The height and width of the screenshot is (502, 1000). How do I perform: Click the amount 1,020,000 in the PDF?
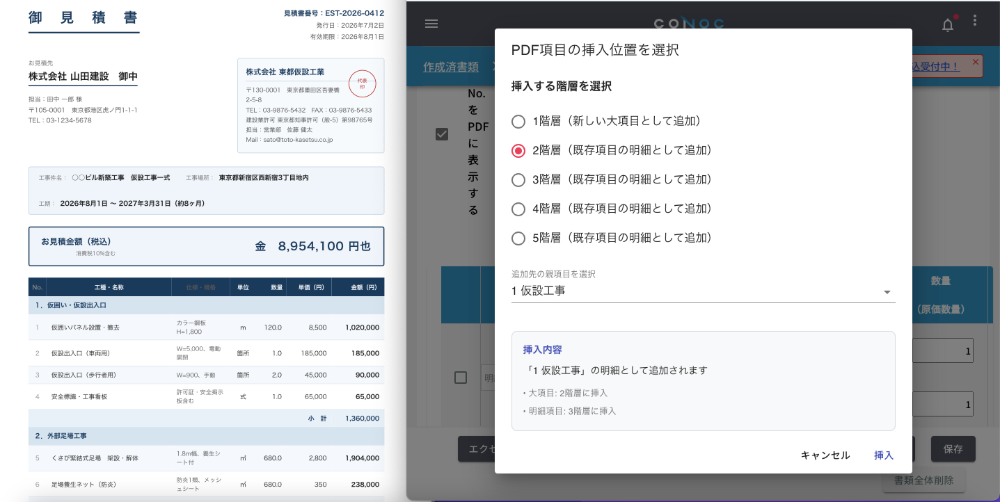point(362,327)
